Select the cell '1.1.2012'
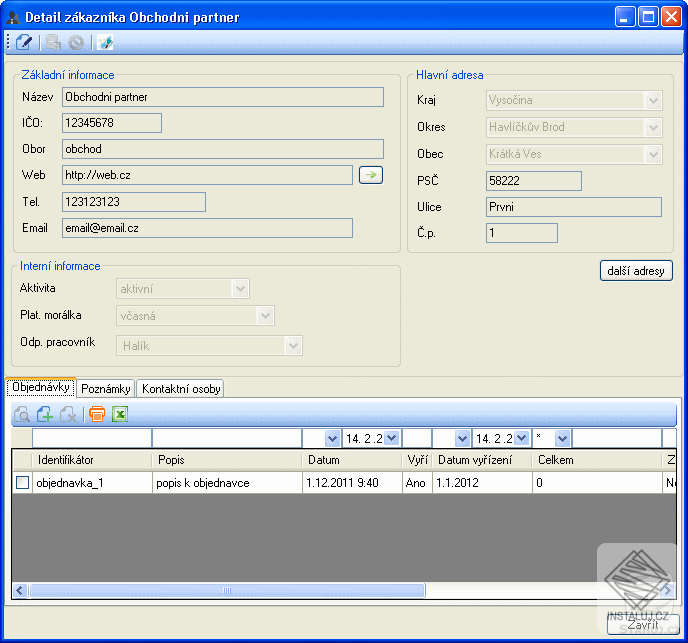 482,483
